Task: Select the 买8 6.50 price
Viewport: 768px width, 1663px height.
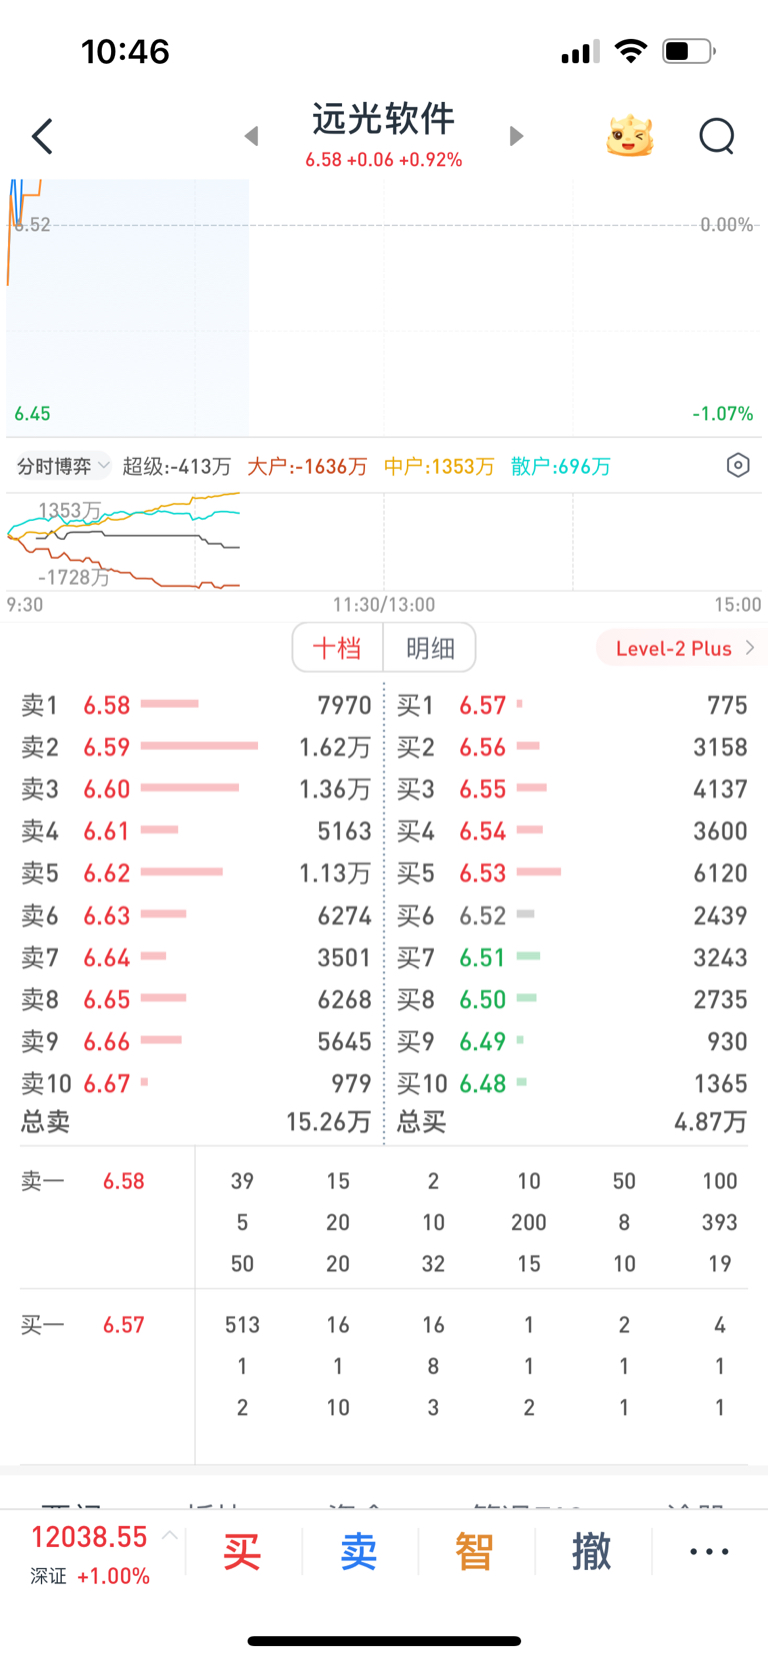Action: pos(483,999)
